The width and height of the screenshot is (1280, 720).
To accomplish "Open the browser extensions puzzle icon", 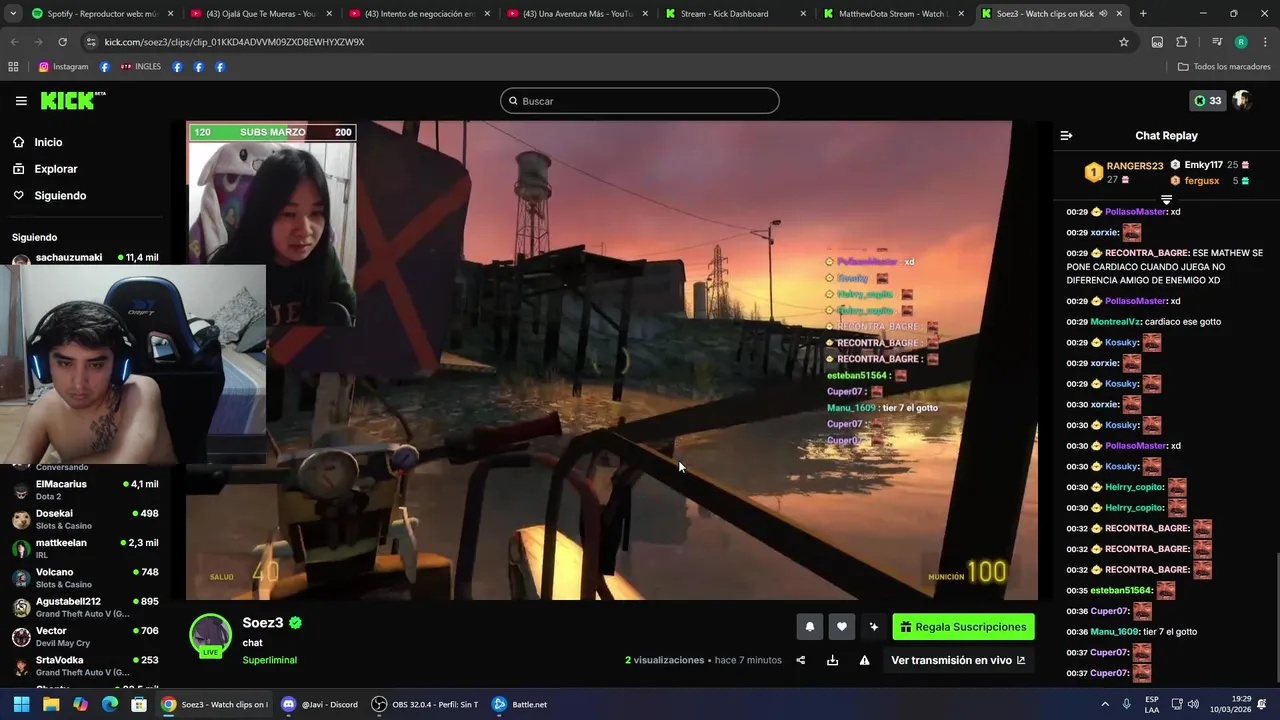I will coord(1181,42).
